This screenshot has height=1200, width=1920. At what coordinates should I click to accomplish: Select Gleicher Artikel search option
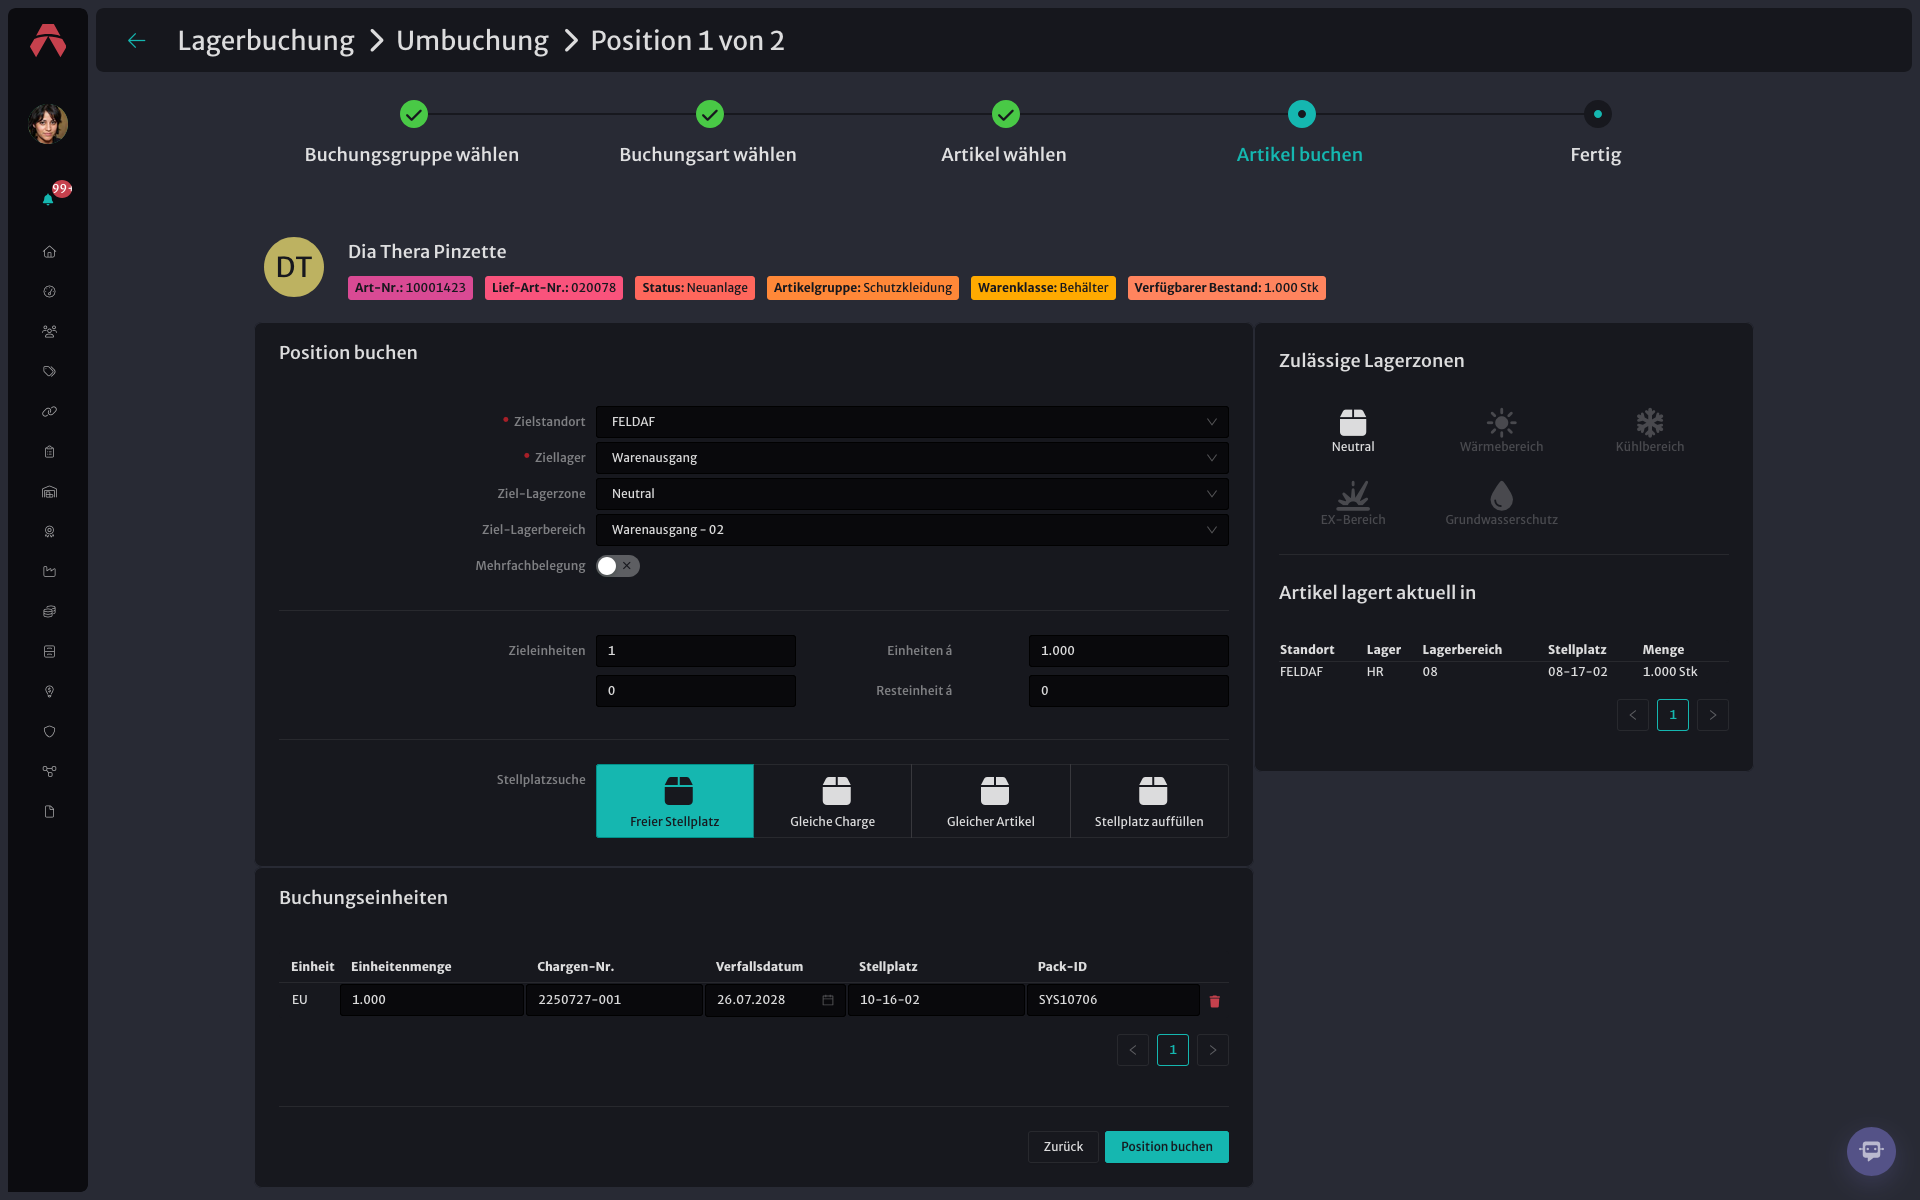991,801
